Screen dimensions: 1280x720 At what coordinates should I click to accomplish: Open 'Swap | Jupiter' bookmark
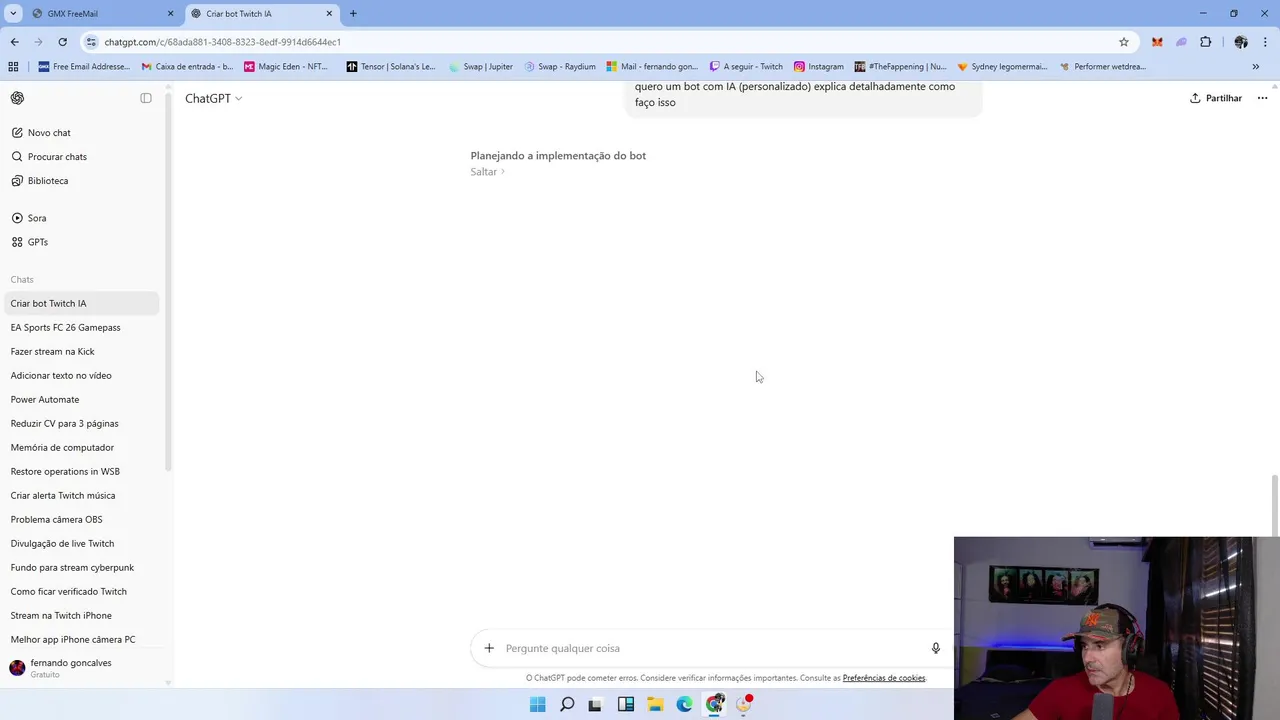pyautogui.click(x=481, y=67)
